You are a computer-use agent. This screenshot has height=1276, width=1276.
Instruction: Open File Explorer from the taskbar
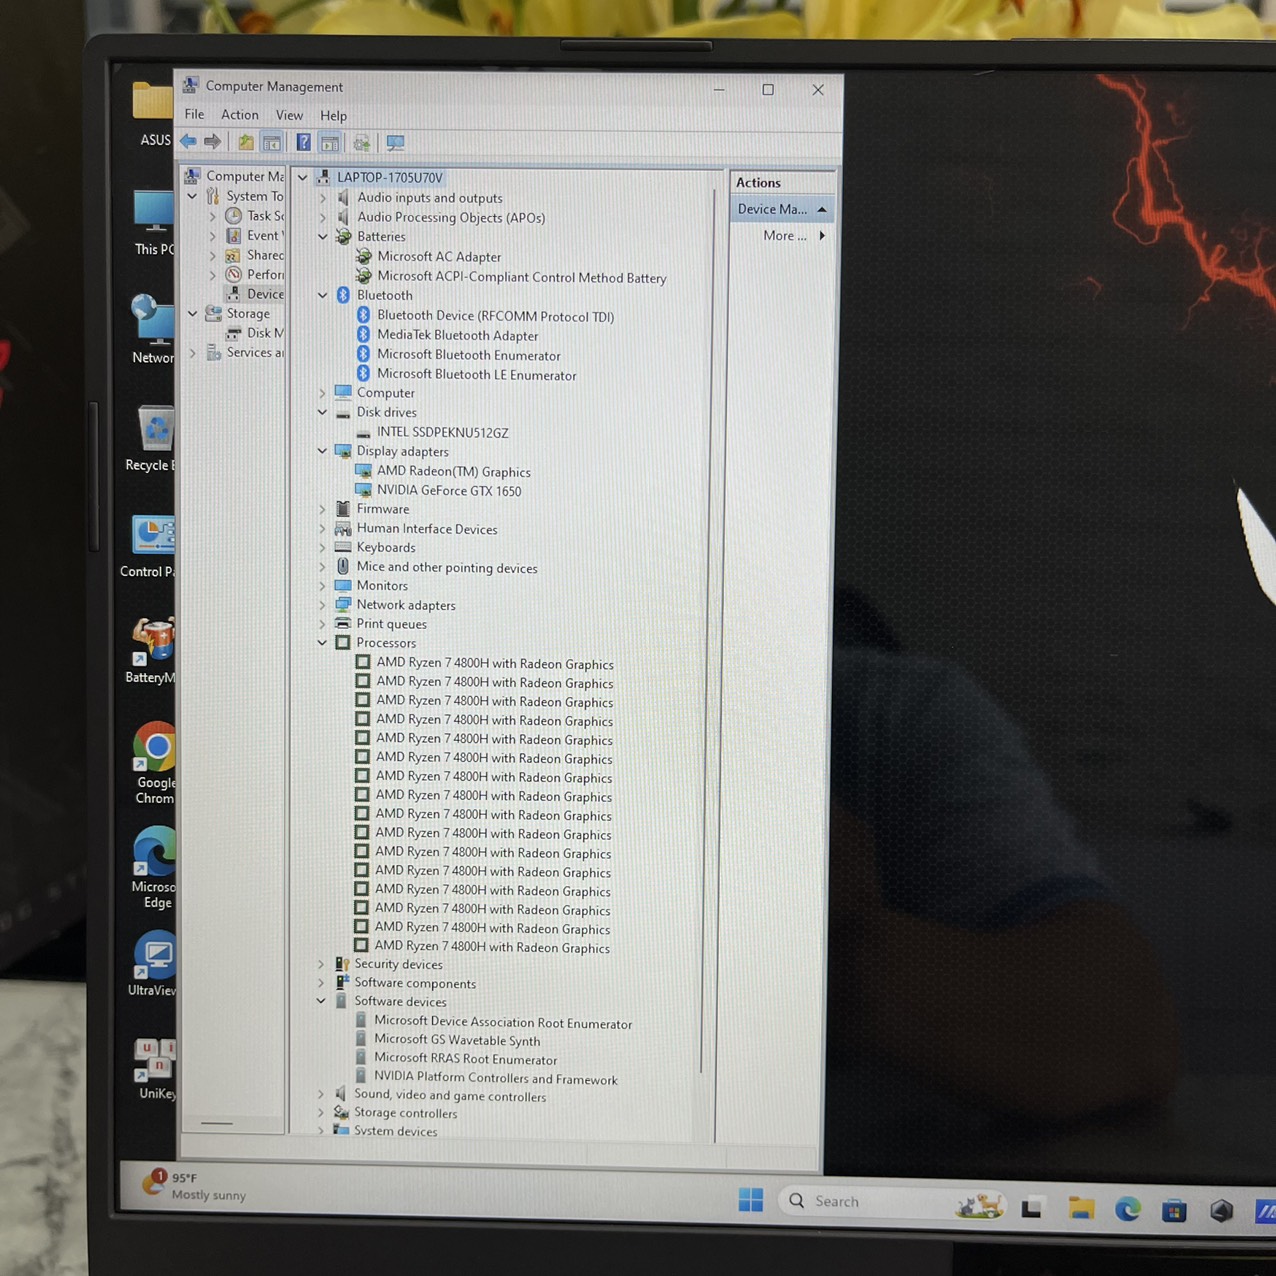[1081, 1208]
